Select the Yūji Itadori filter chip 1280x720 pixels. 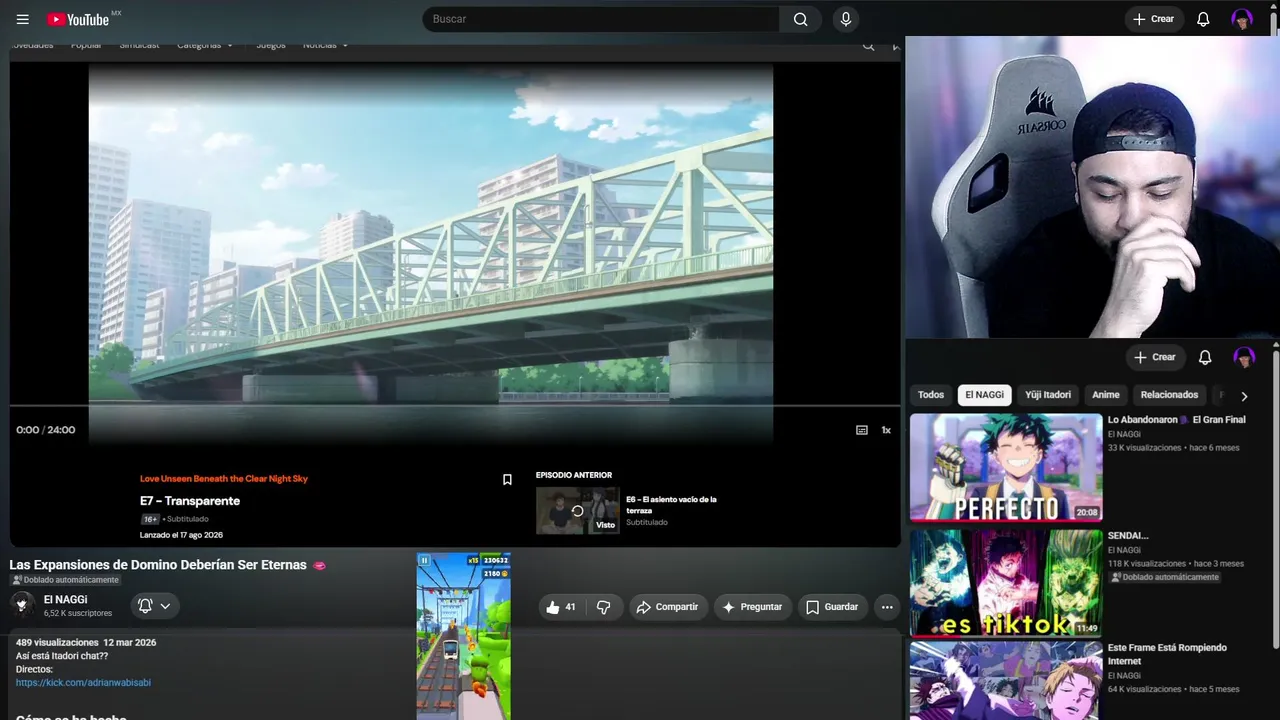pyautogui.click(x=1048, y=395)
